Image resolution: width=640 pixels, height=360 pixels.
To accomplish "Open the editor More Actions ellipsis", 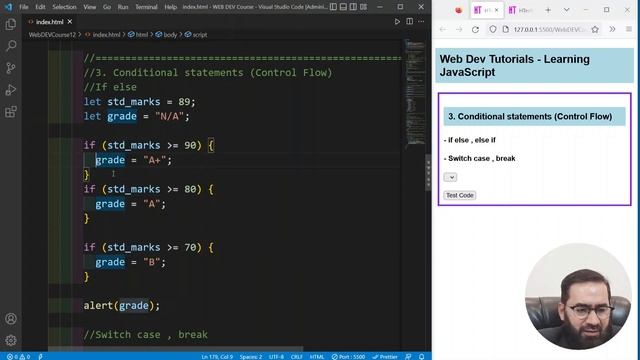I will tap(421, 22).
